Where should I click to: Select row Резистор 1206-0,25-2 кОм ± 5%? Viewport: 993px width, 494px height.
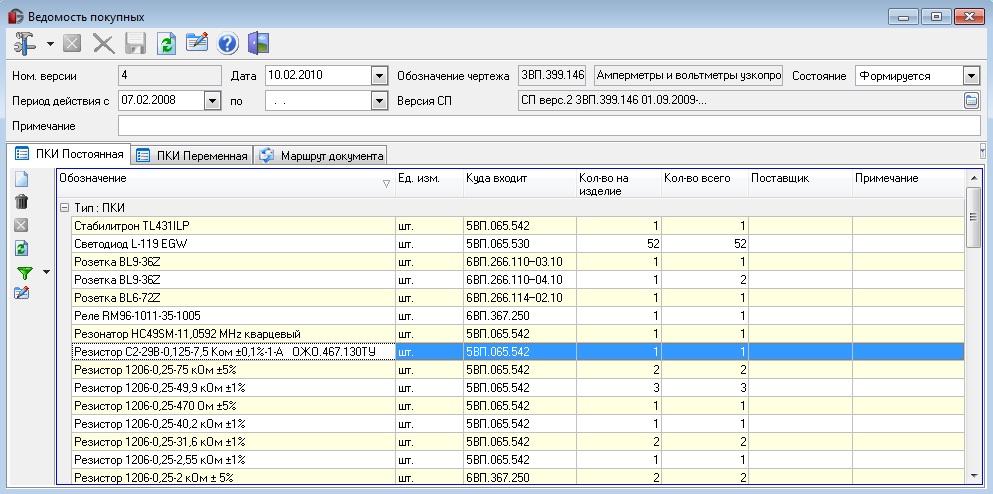point(518,478)
